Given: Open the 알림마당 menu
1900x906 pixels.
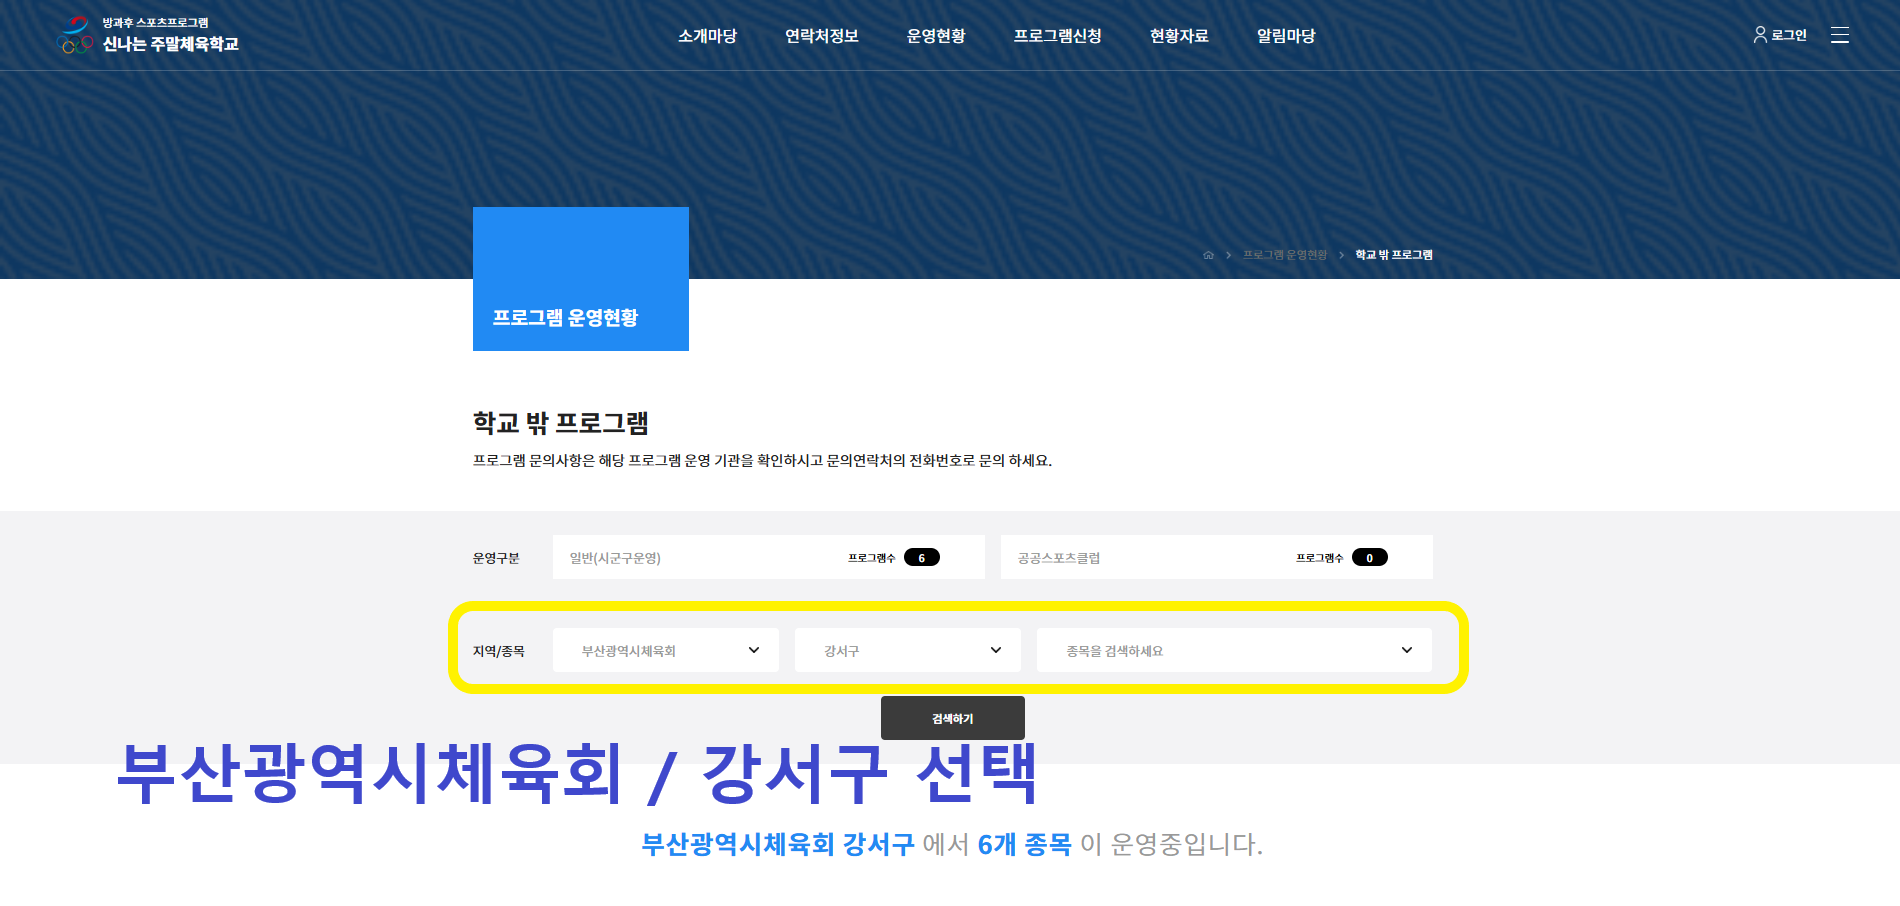Looking at the screenshot, I should [x=1285, y=36].
